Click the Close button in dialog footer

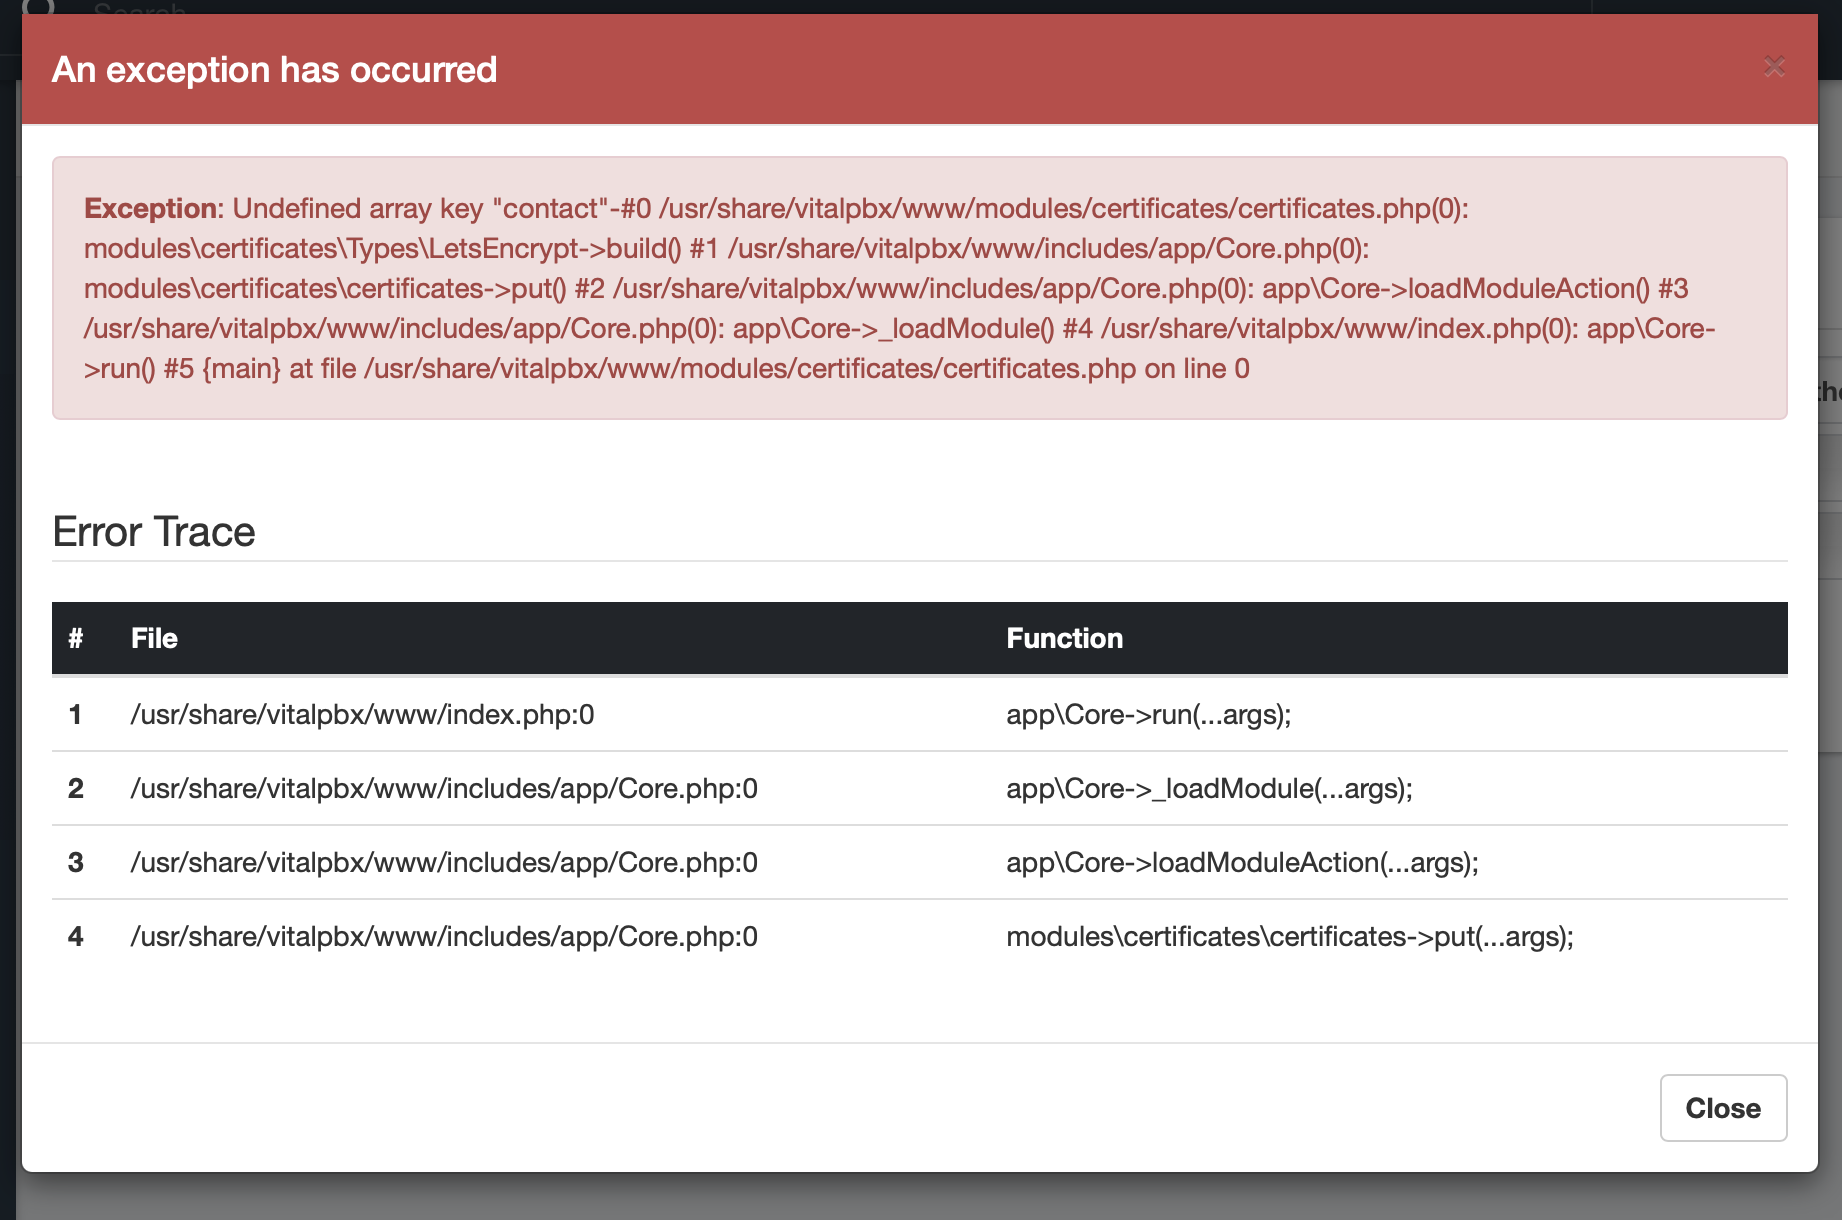1723,1108
